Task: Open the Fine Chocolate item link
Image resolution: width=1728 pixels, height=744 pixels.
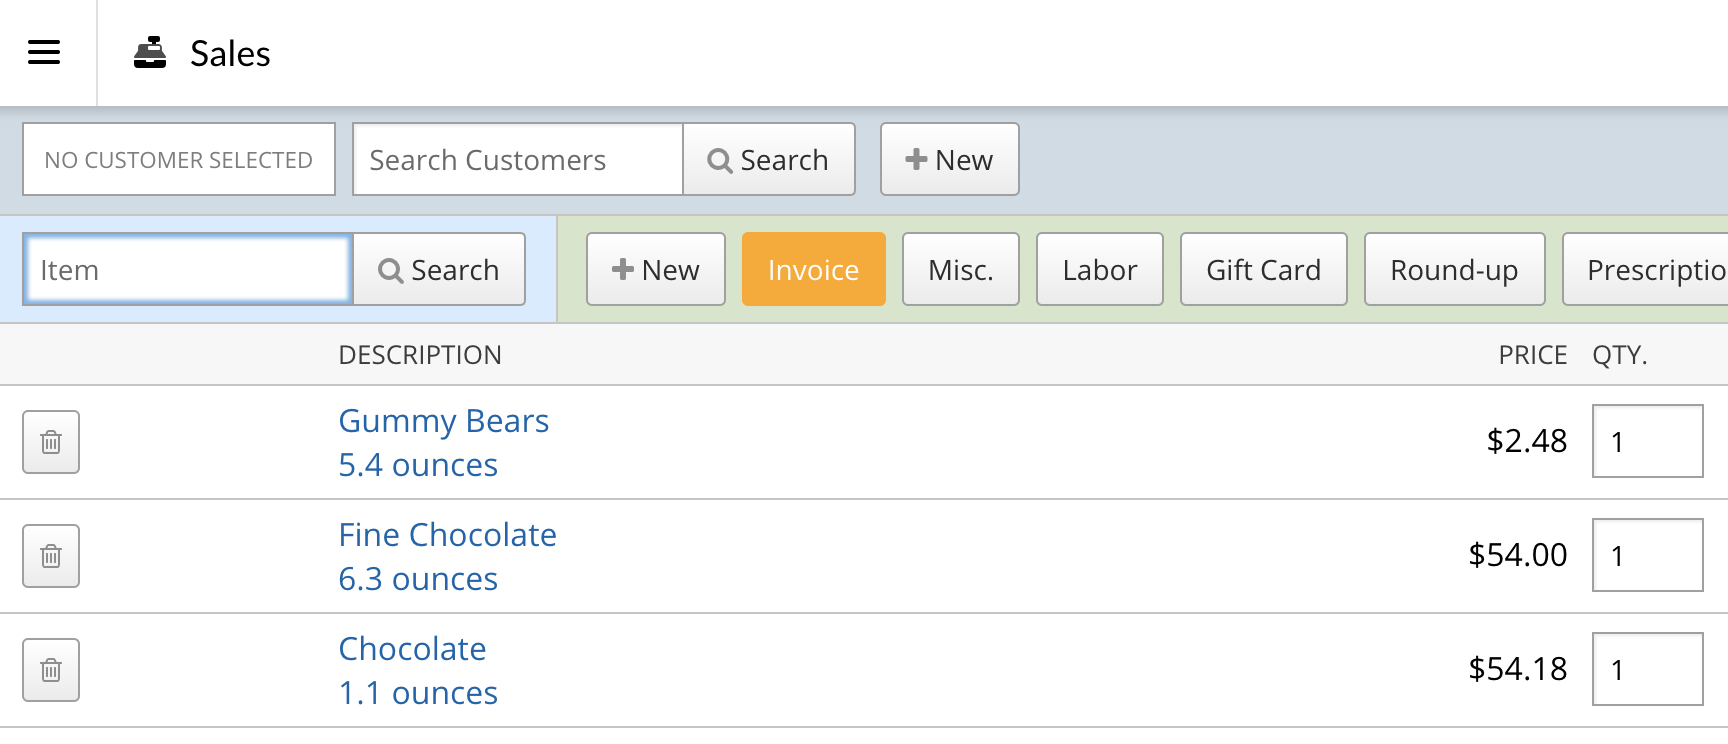Action: pos(447,535)
